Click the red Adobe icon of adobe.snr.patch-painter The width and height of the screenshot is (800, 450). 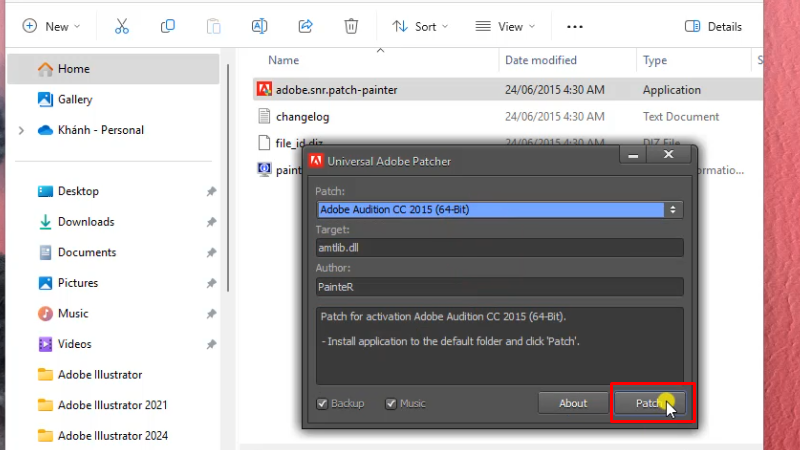[264, 89]
